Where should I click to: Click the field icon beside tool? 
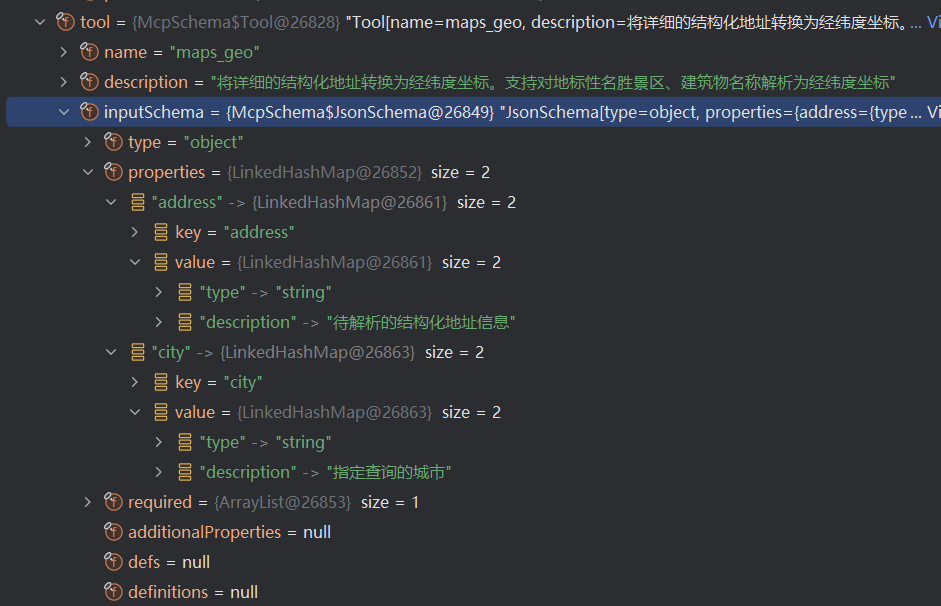point(65,22)
